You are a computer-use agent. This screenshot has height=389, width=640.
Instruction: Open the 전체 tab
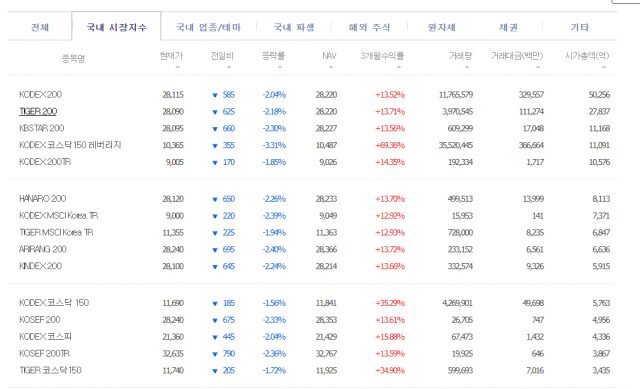pos(40,27)
